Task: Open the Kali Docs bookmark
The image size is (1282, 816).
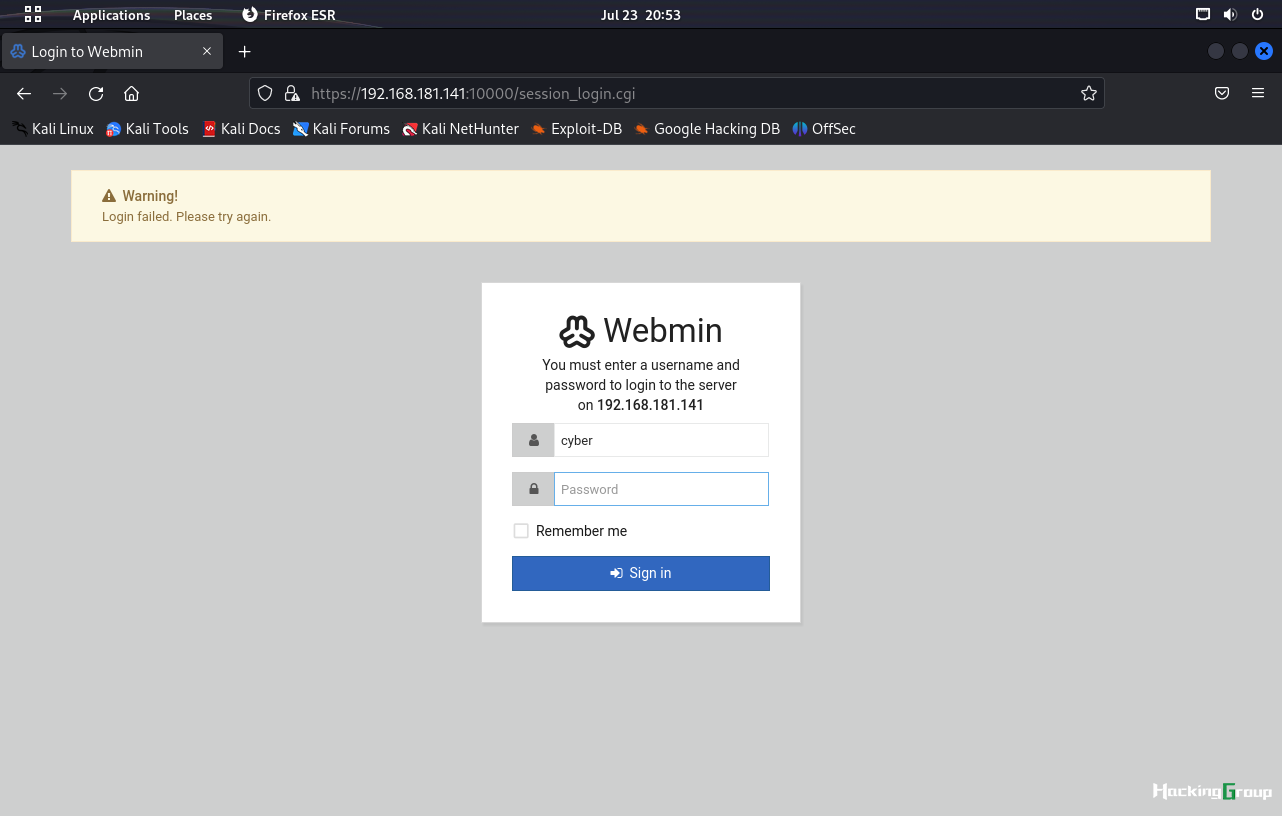Action: [241, 129]
